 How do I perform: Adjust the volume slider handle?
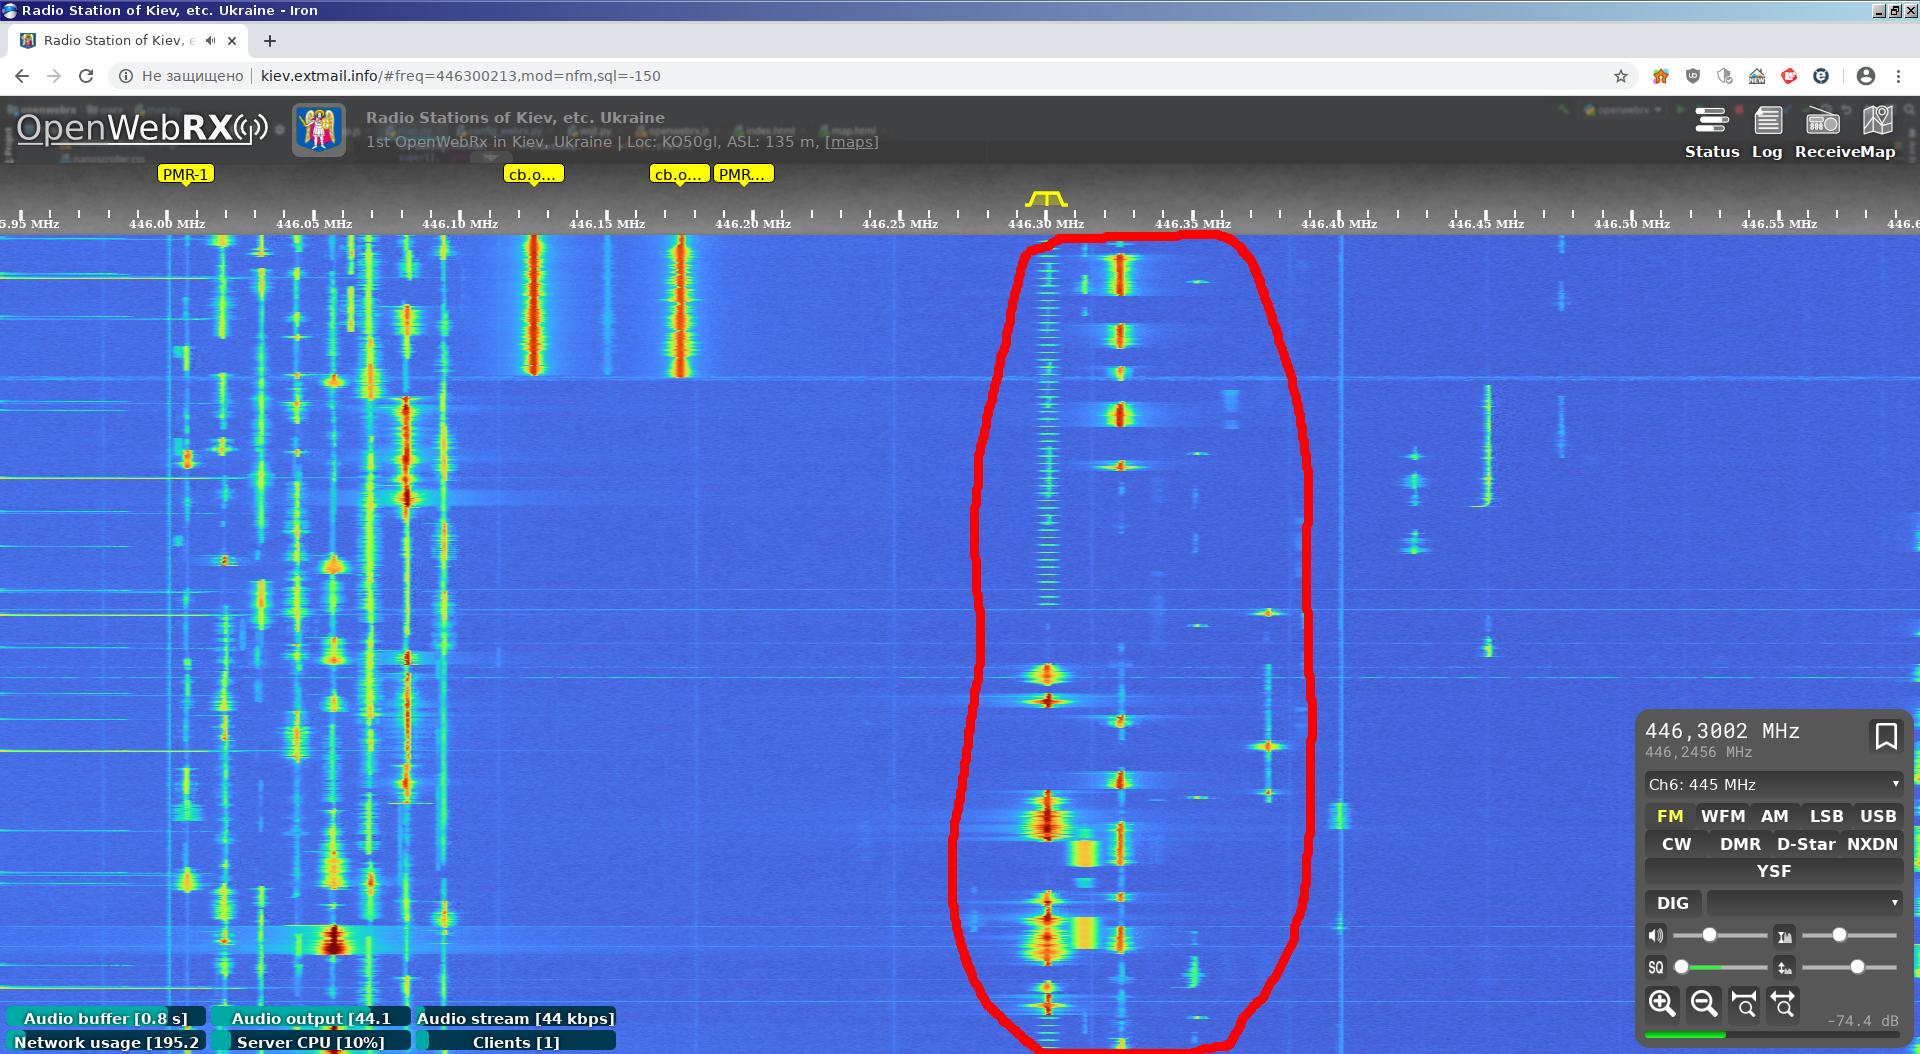tap(1709, 935)
